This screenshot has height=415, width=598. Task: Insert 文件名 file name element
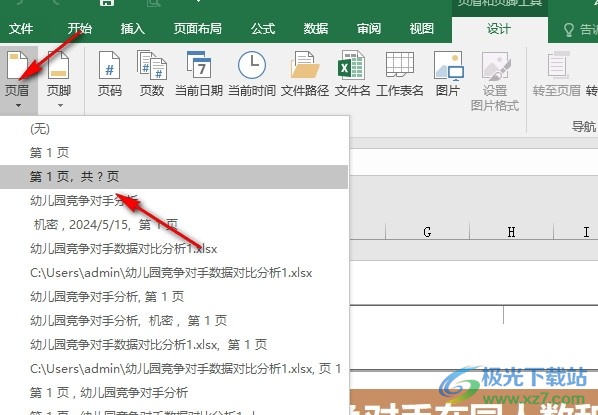(x=352, y=74)
